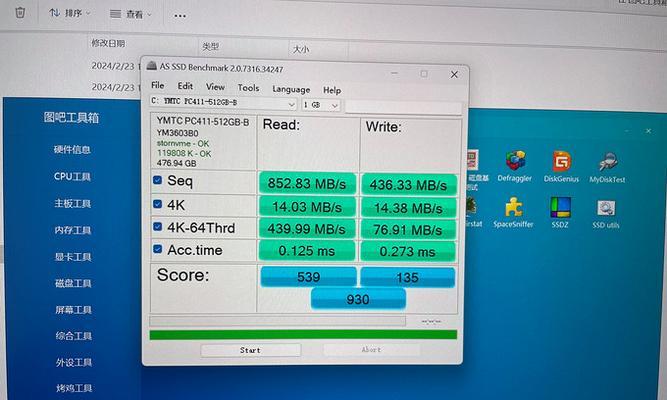Click the Abort button
Screen dimensions: 667x400
point(371,349)
